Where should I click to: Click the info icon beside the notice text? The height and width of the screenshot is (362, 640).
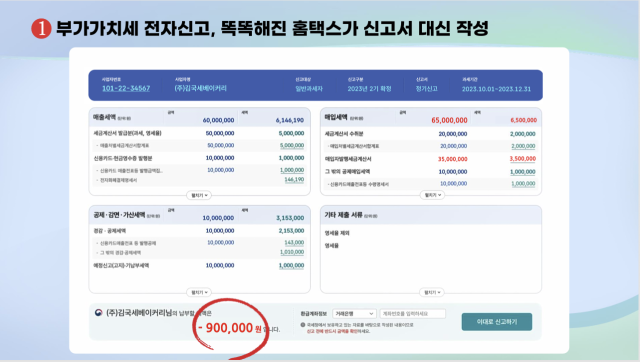[303, 325]
